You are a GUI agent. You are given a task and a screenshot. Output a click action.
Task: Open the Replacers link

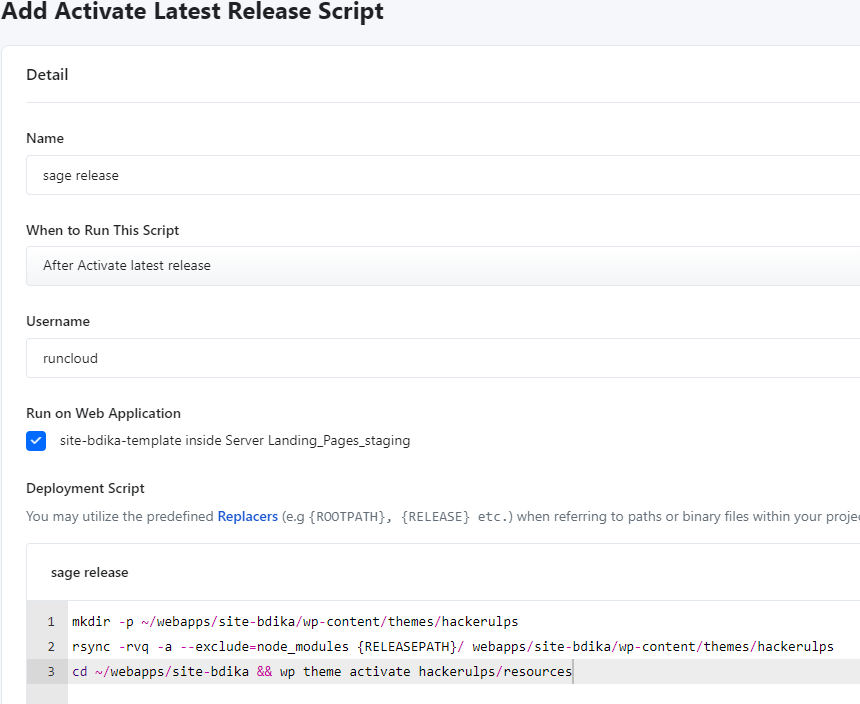tap(247, 517)
